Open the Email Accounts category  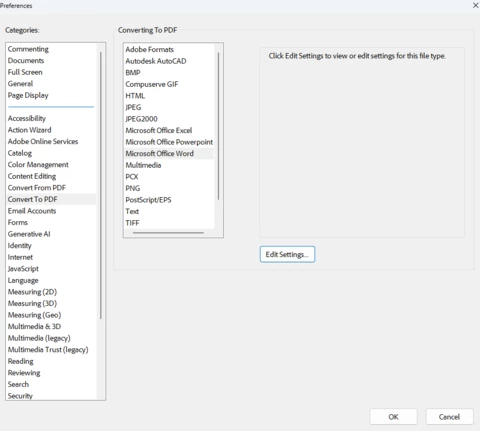tap(32, 211)
